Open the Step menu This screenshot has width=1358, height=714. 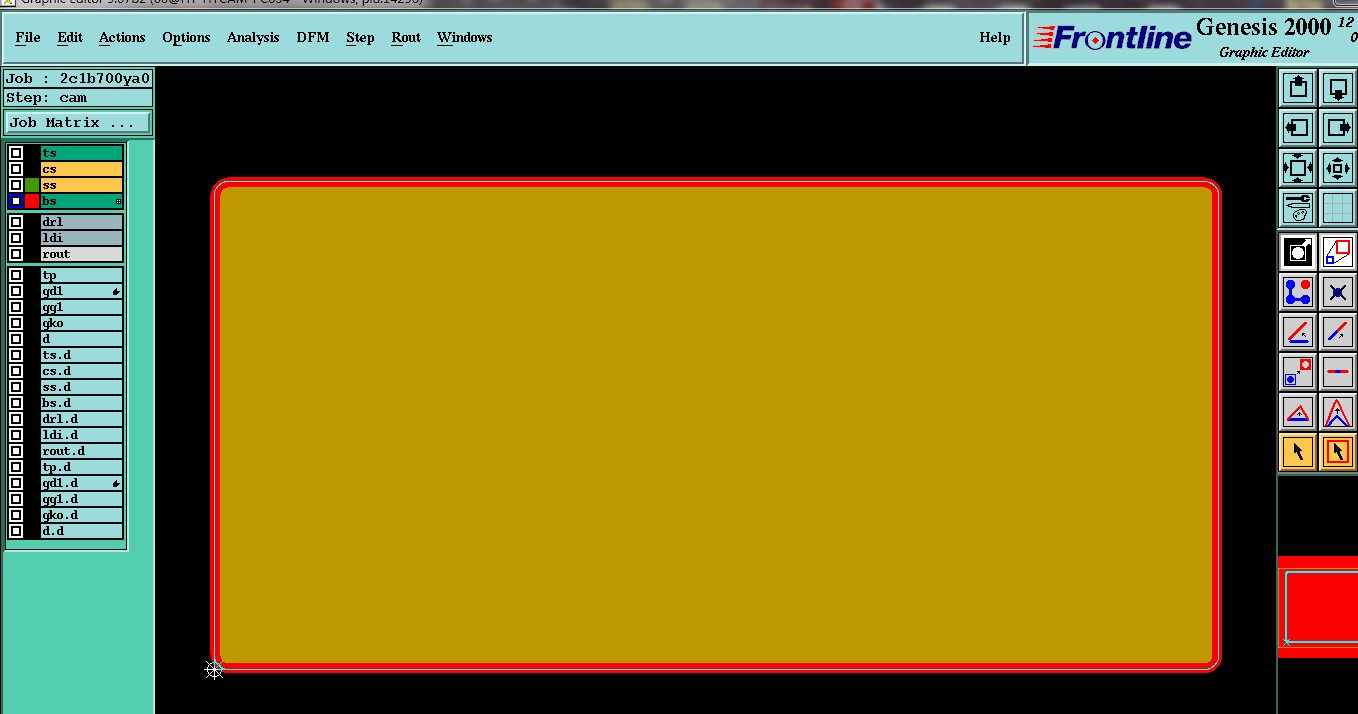360,37
